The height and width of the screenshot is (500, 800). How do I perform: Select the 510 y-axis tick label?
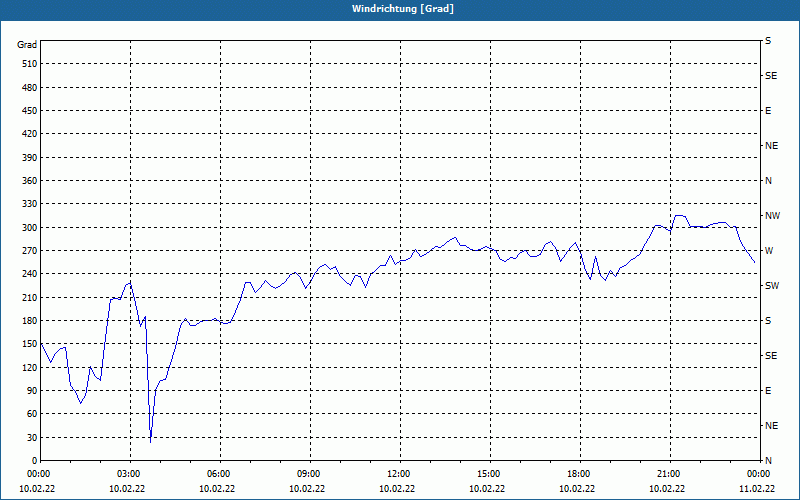click(x=29, y=64)
